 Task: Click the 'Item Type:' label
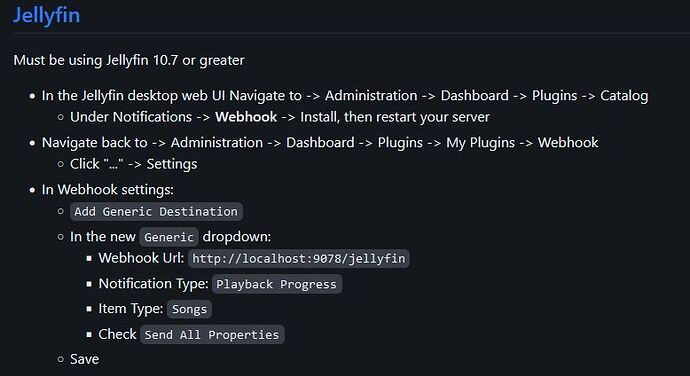click(x=131, y=309)
